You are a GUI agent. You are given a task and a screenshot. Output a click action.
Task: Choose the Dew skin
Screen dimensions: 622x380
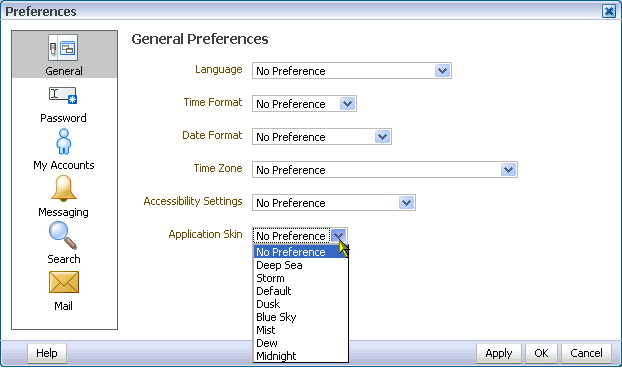click(301, 343)
